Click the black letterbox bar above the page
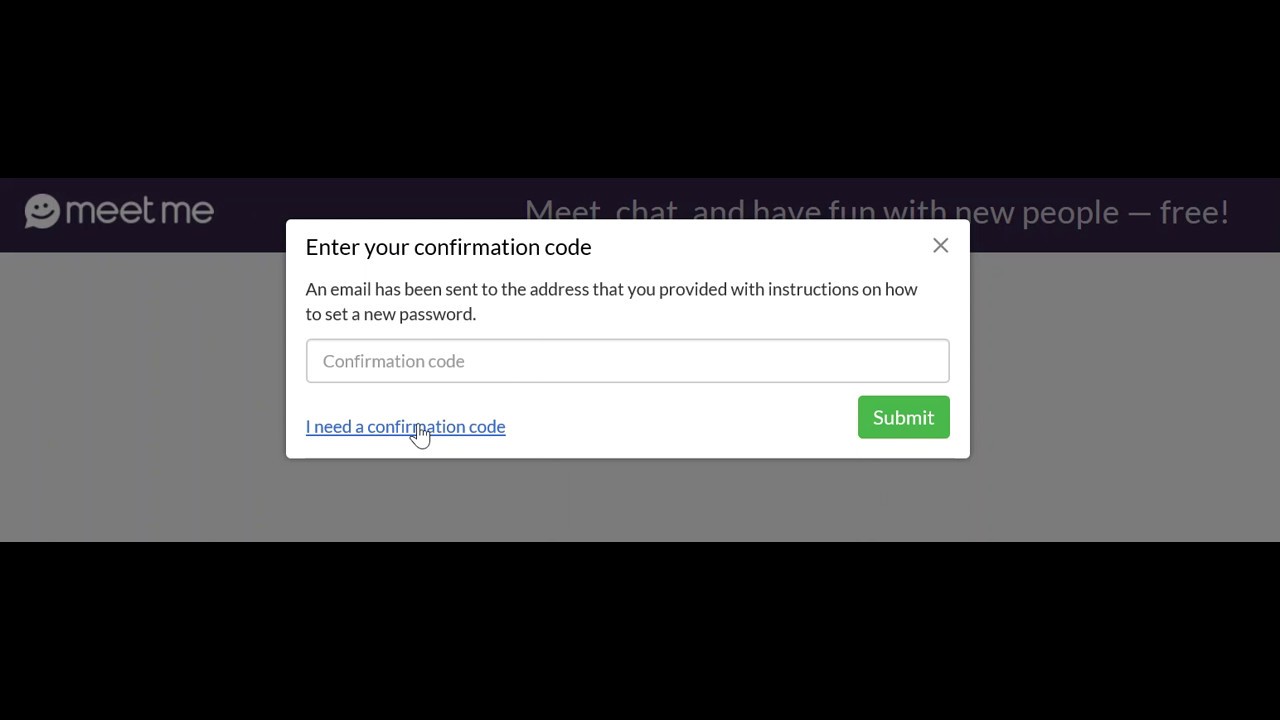 pyautogui.click(x=640, y=88)
